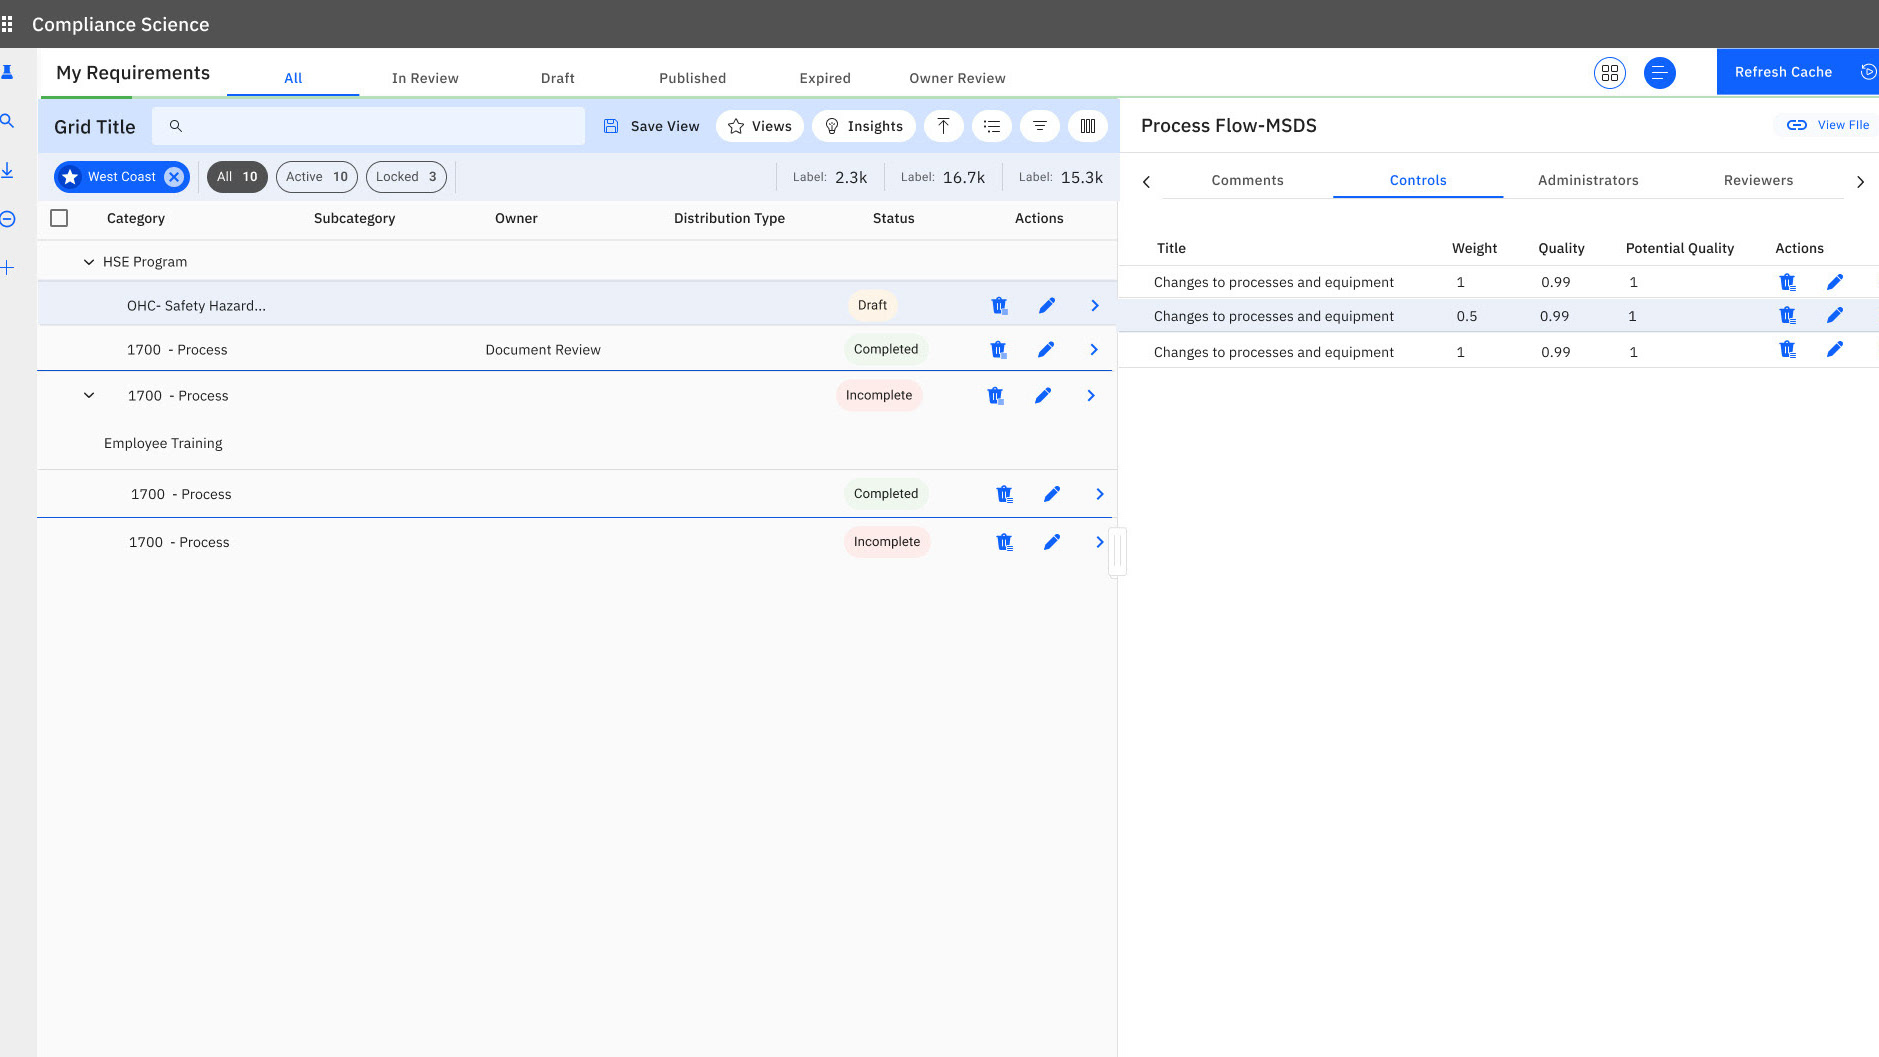The height and width of the screenshot is (1057, 1879).
Task: Edit first Changes to processes control
Action: [1835, 282]
